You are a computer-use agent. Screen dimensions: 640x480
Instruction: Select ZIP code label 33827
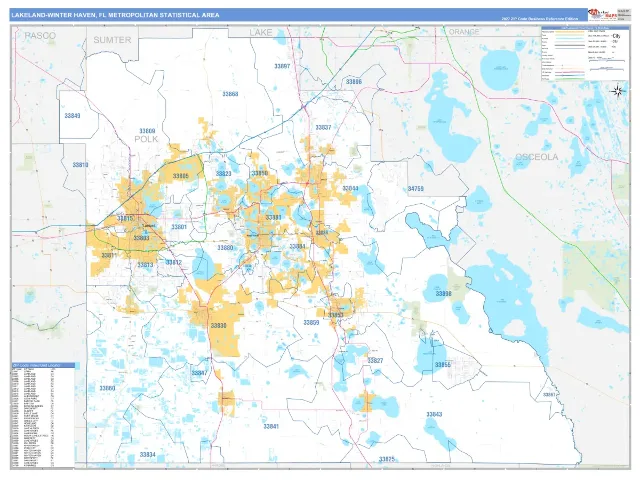(375, 360)
